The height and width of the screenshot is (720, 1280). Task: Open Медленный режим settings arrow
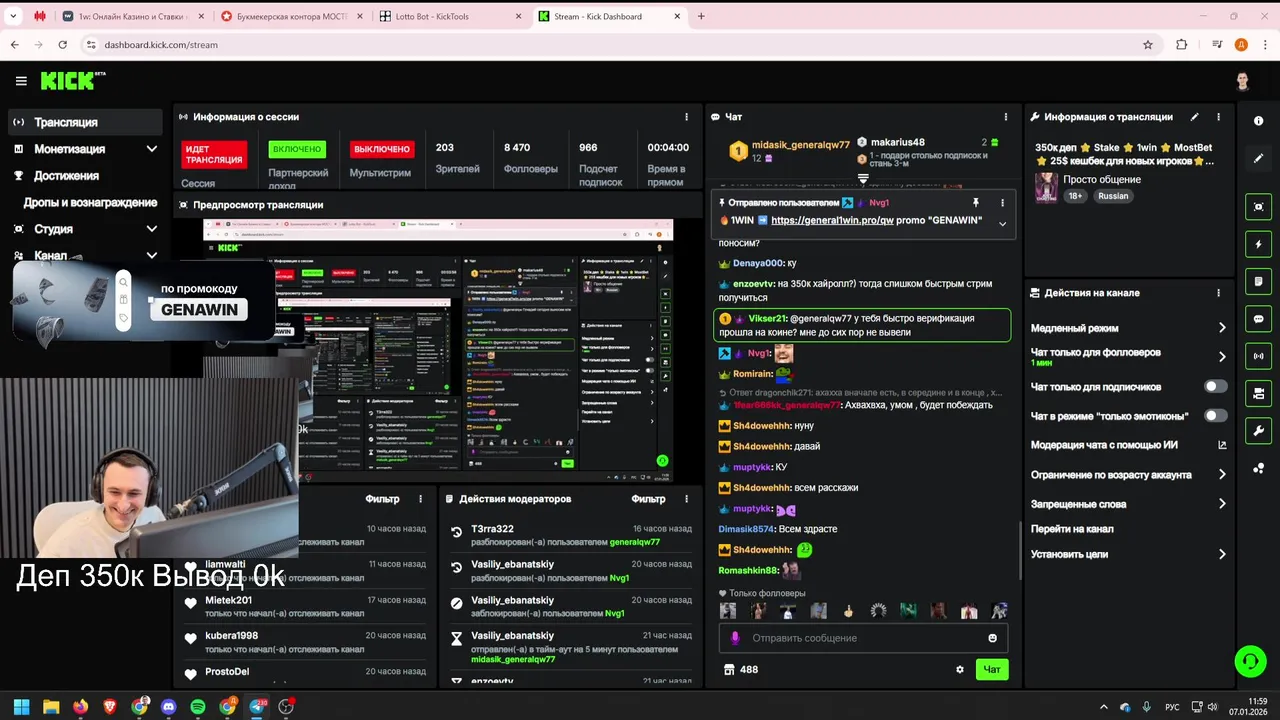pos(1222,328)
